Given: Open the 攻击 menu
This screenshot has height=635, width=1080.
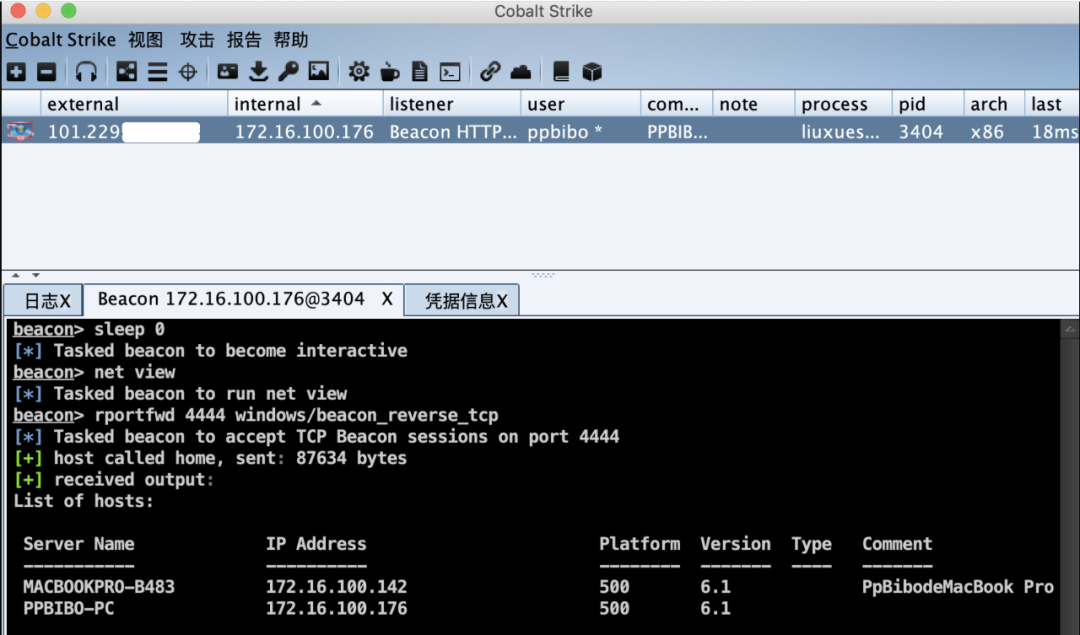Looking at the screenshot, I should click(197, 40).
